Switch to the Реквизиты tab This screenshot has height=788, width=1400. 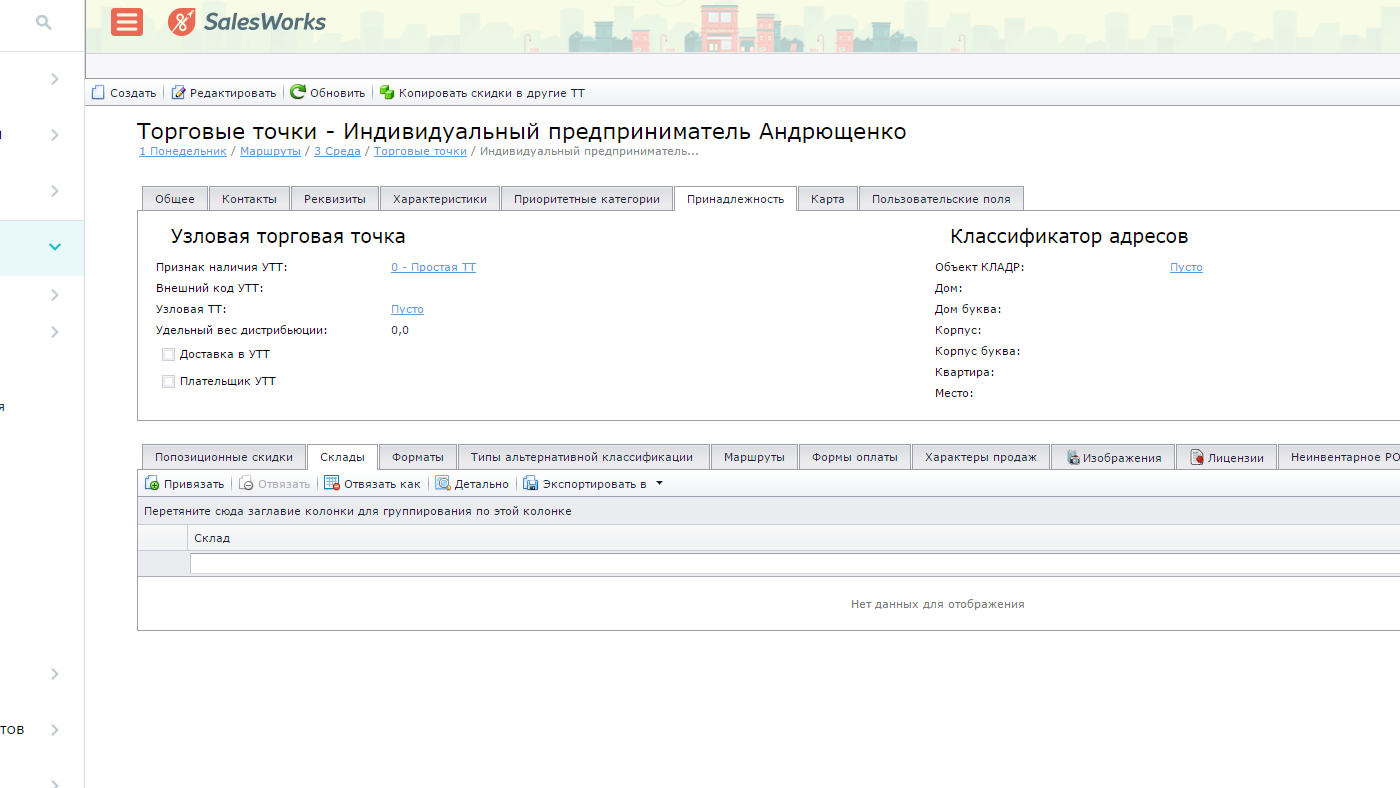335,198
